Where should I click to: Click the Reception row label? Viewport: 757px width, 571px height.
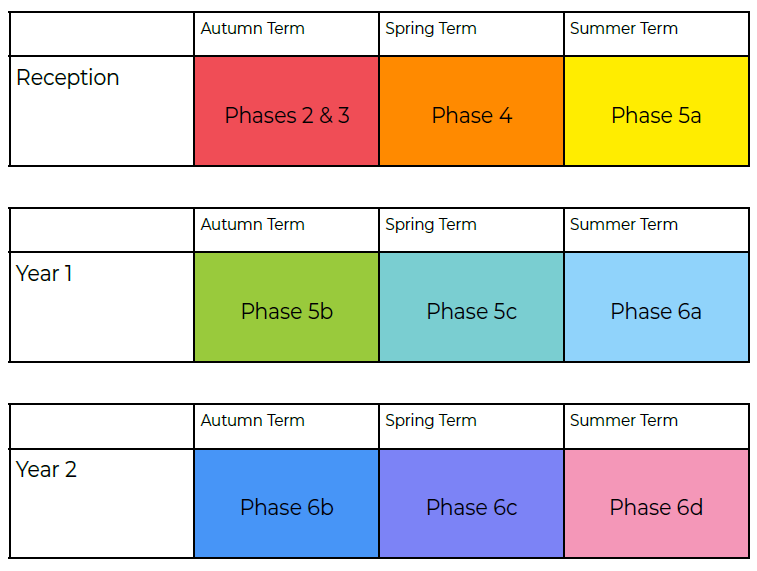point(68,78)
